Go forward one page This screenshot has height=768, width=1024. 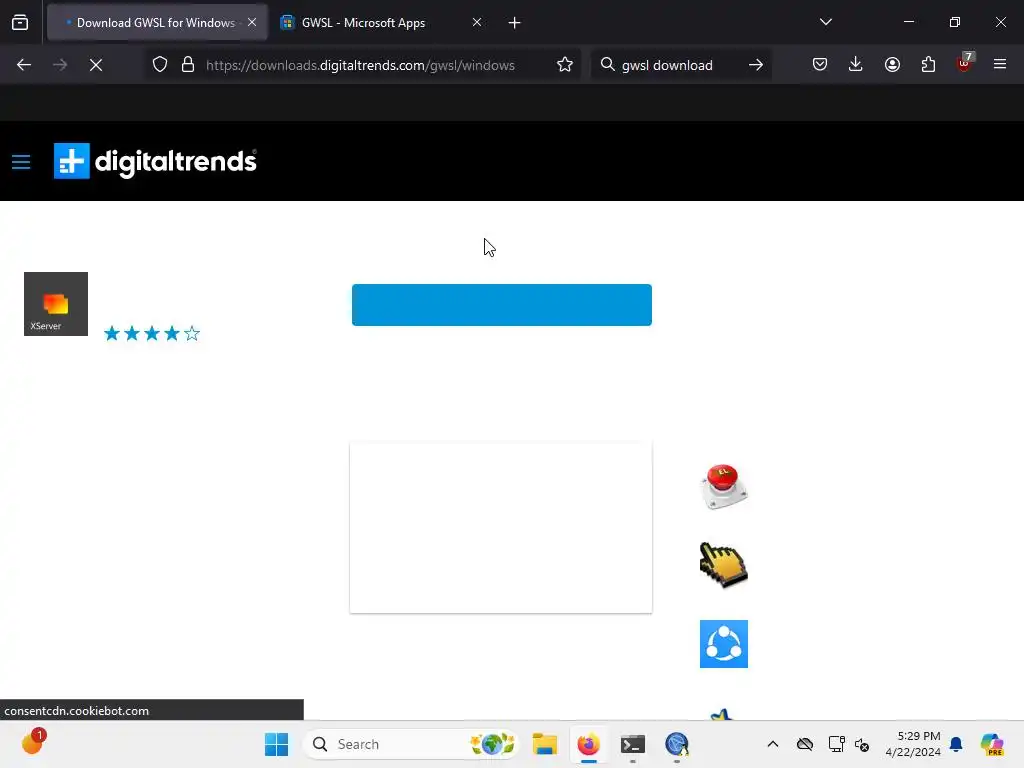(60, 65)
